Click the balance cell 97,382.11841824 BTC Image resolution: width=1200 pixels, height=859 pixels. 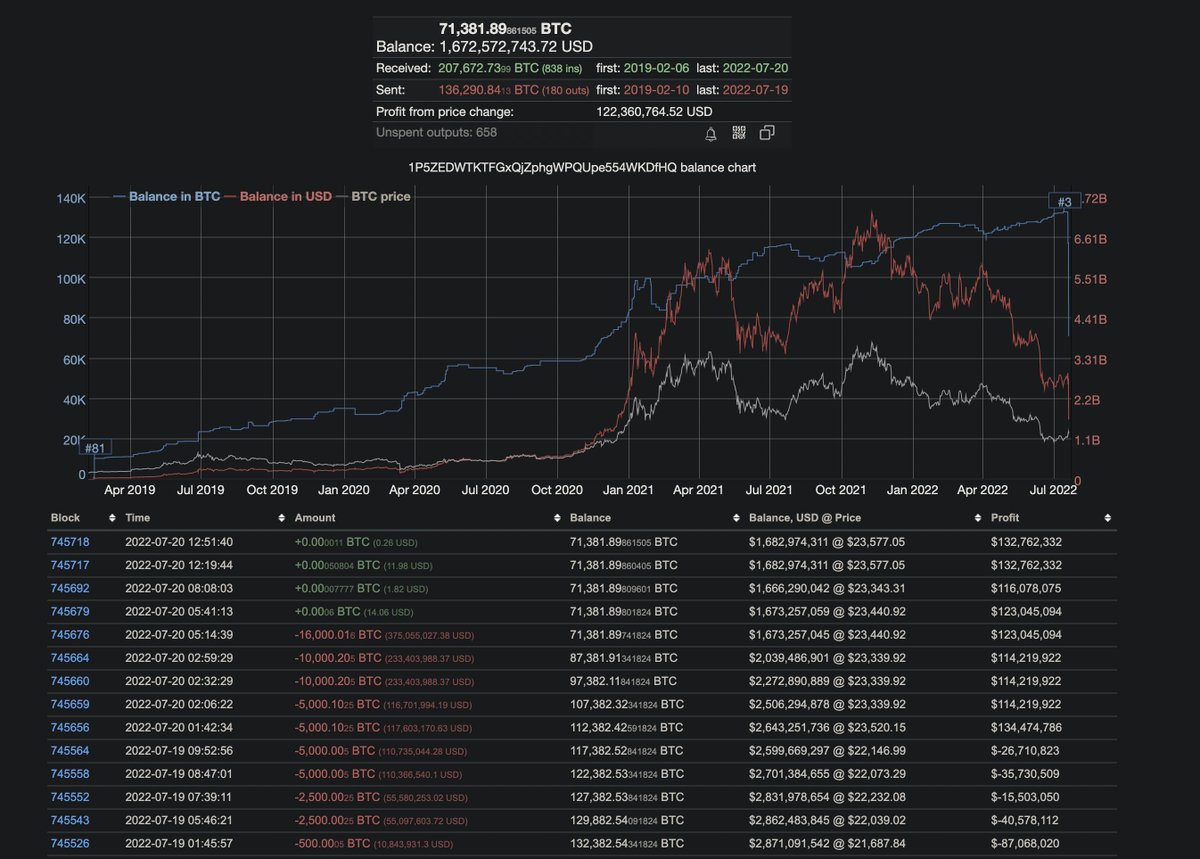[x=623, y=681]
